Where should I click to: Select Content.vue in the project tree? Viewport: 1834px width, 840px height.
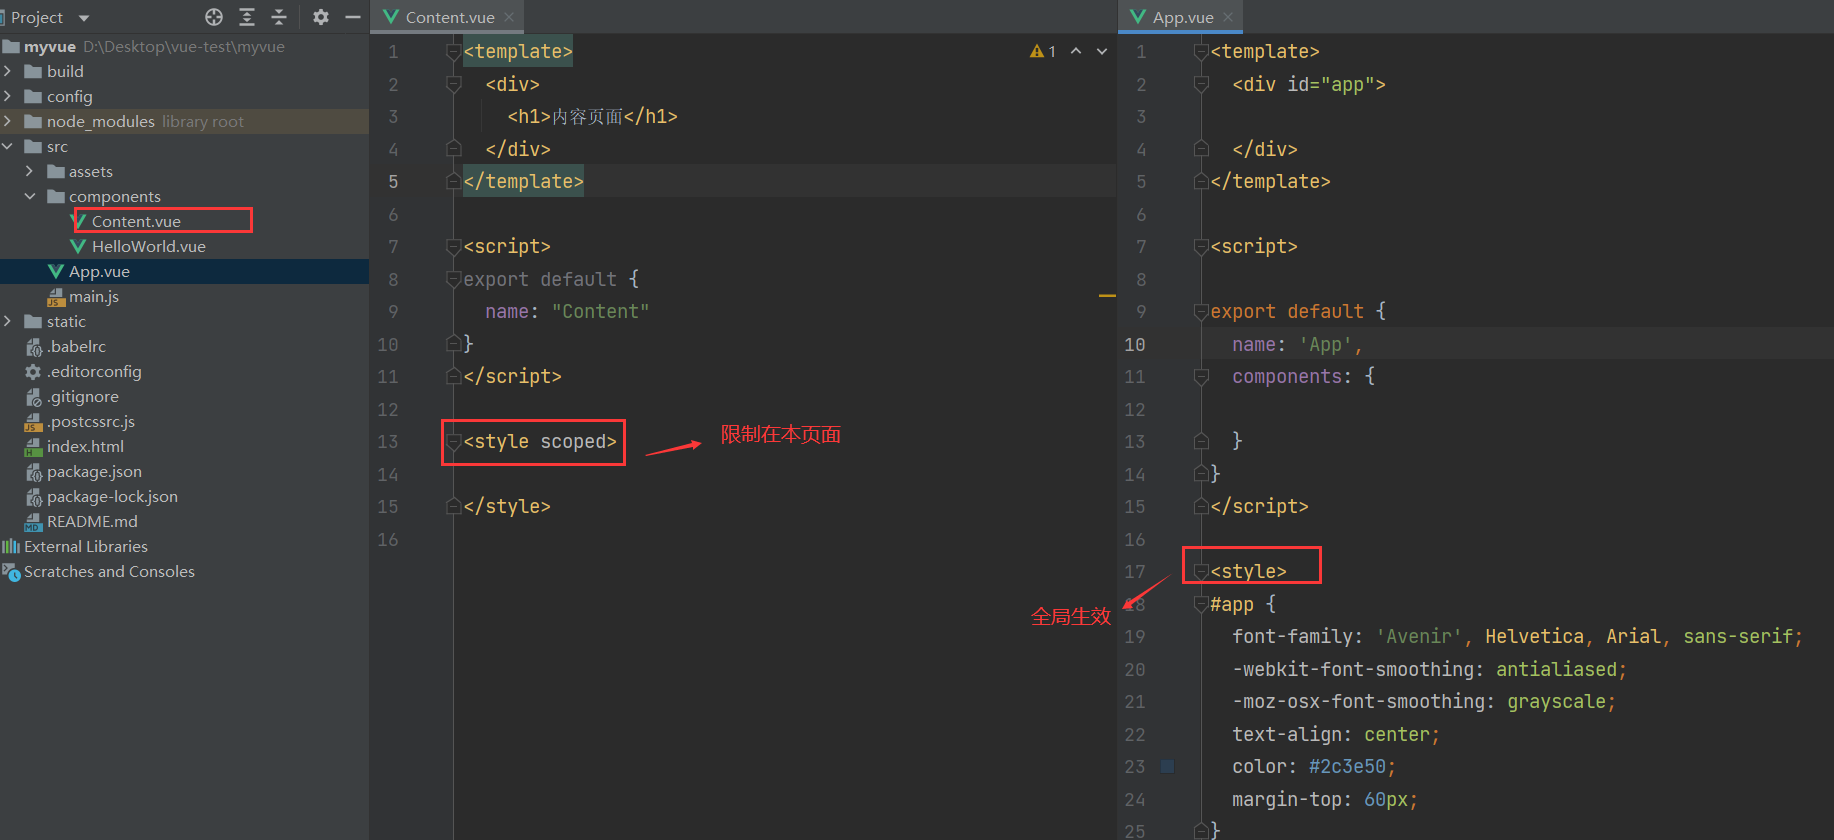[x=136, y=221]
